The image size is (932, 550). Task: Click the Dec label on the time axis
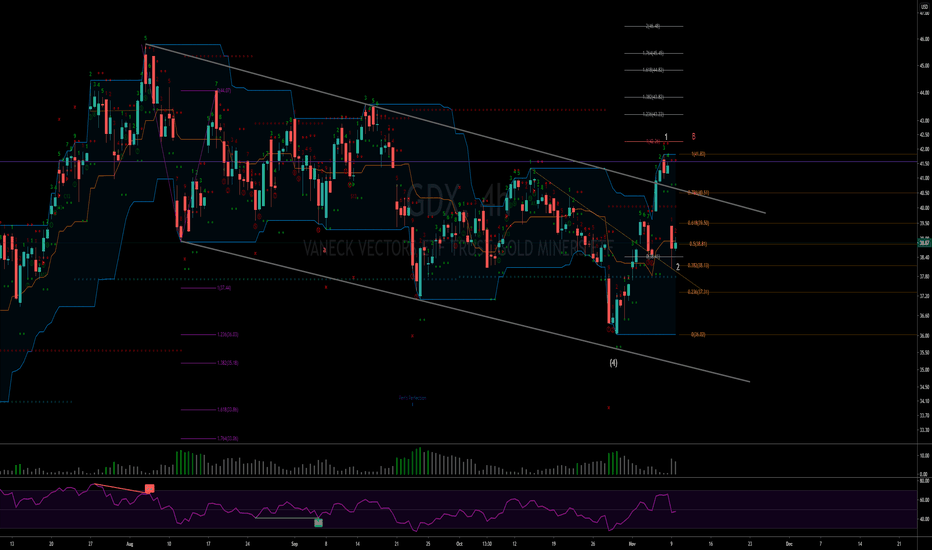pos(789,543)
